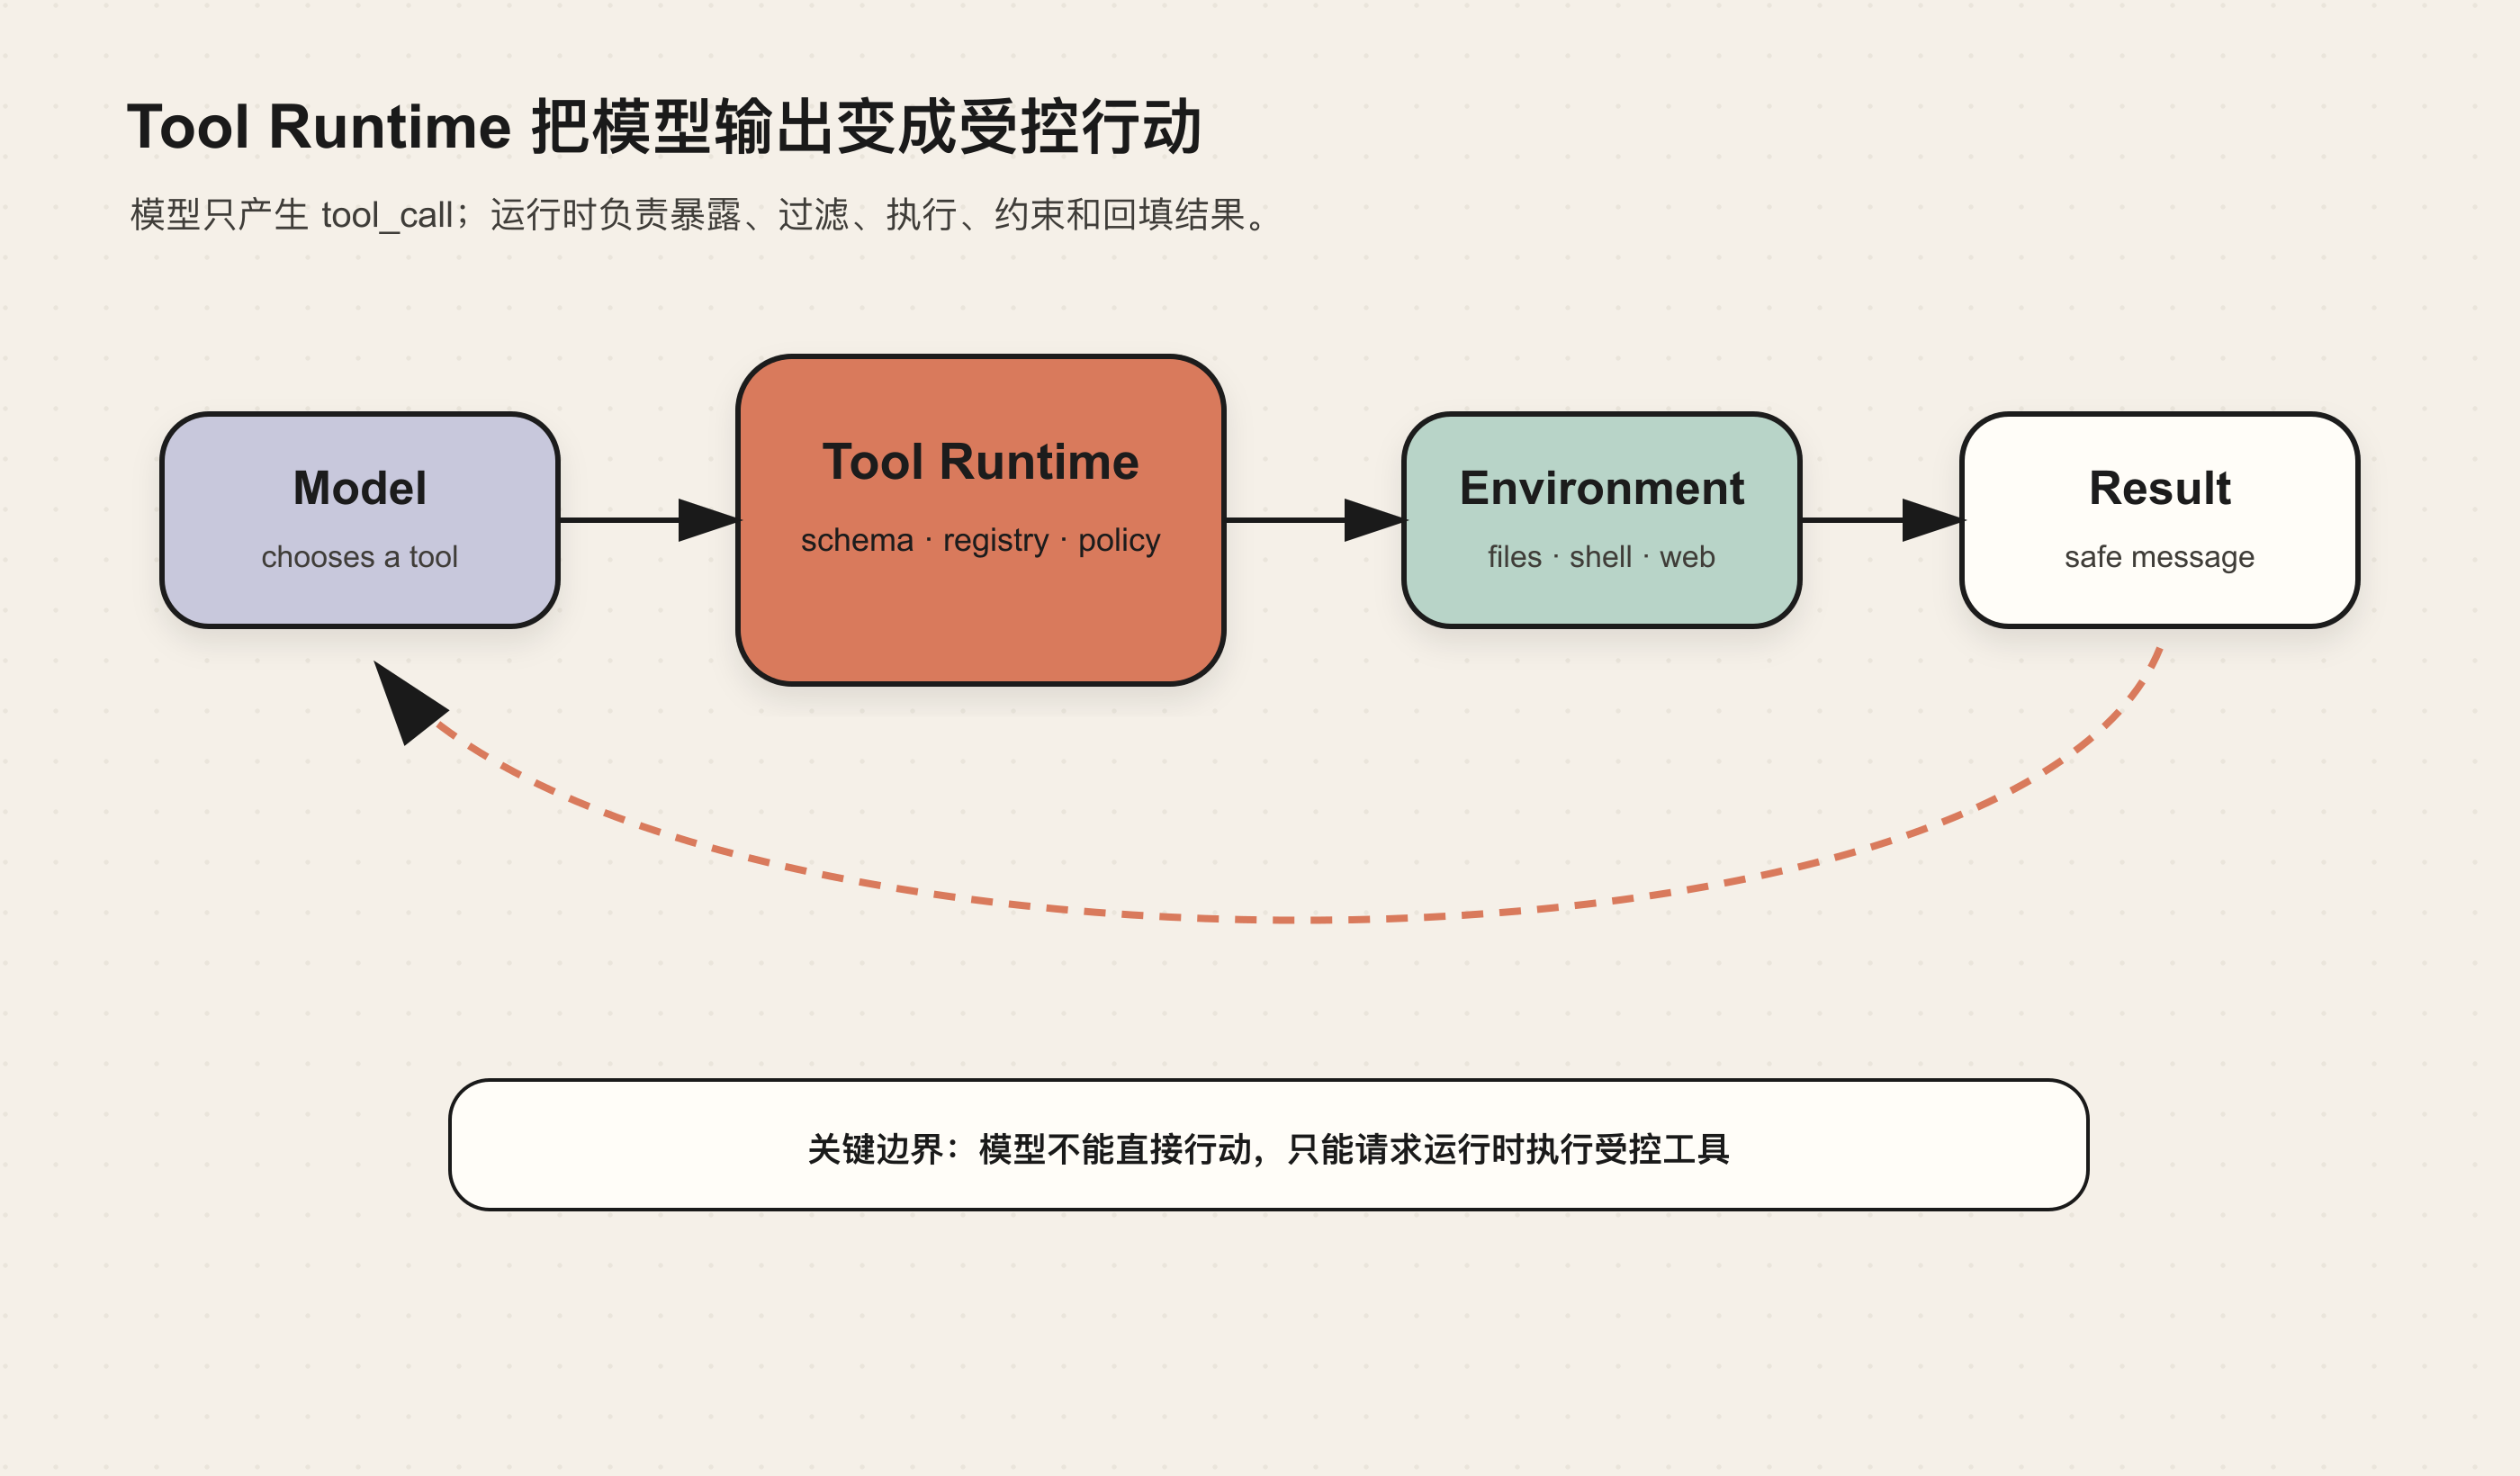Click the arrow from Tool Runtime to Environment
The image size is (2520, 1476).
tap(1315, 520)
